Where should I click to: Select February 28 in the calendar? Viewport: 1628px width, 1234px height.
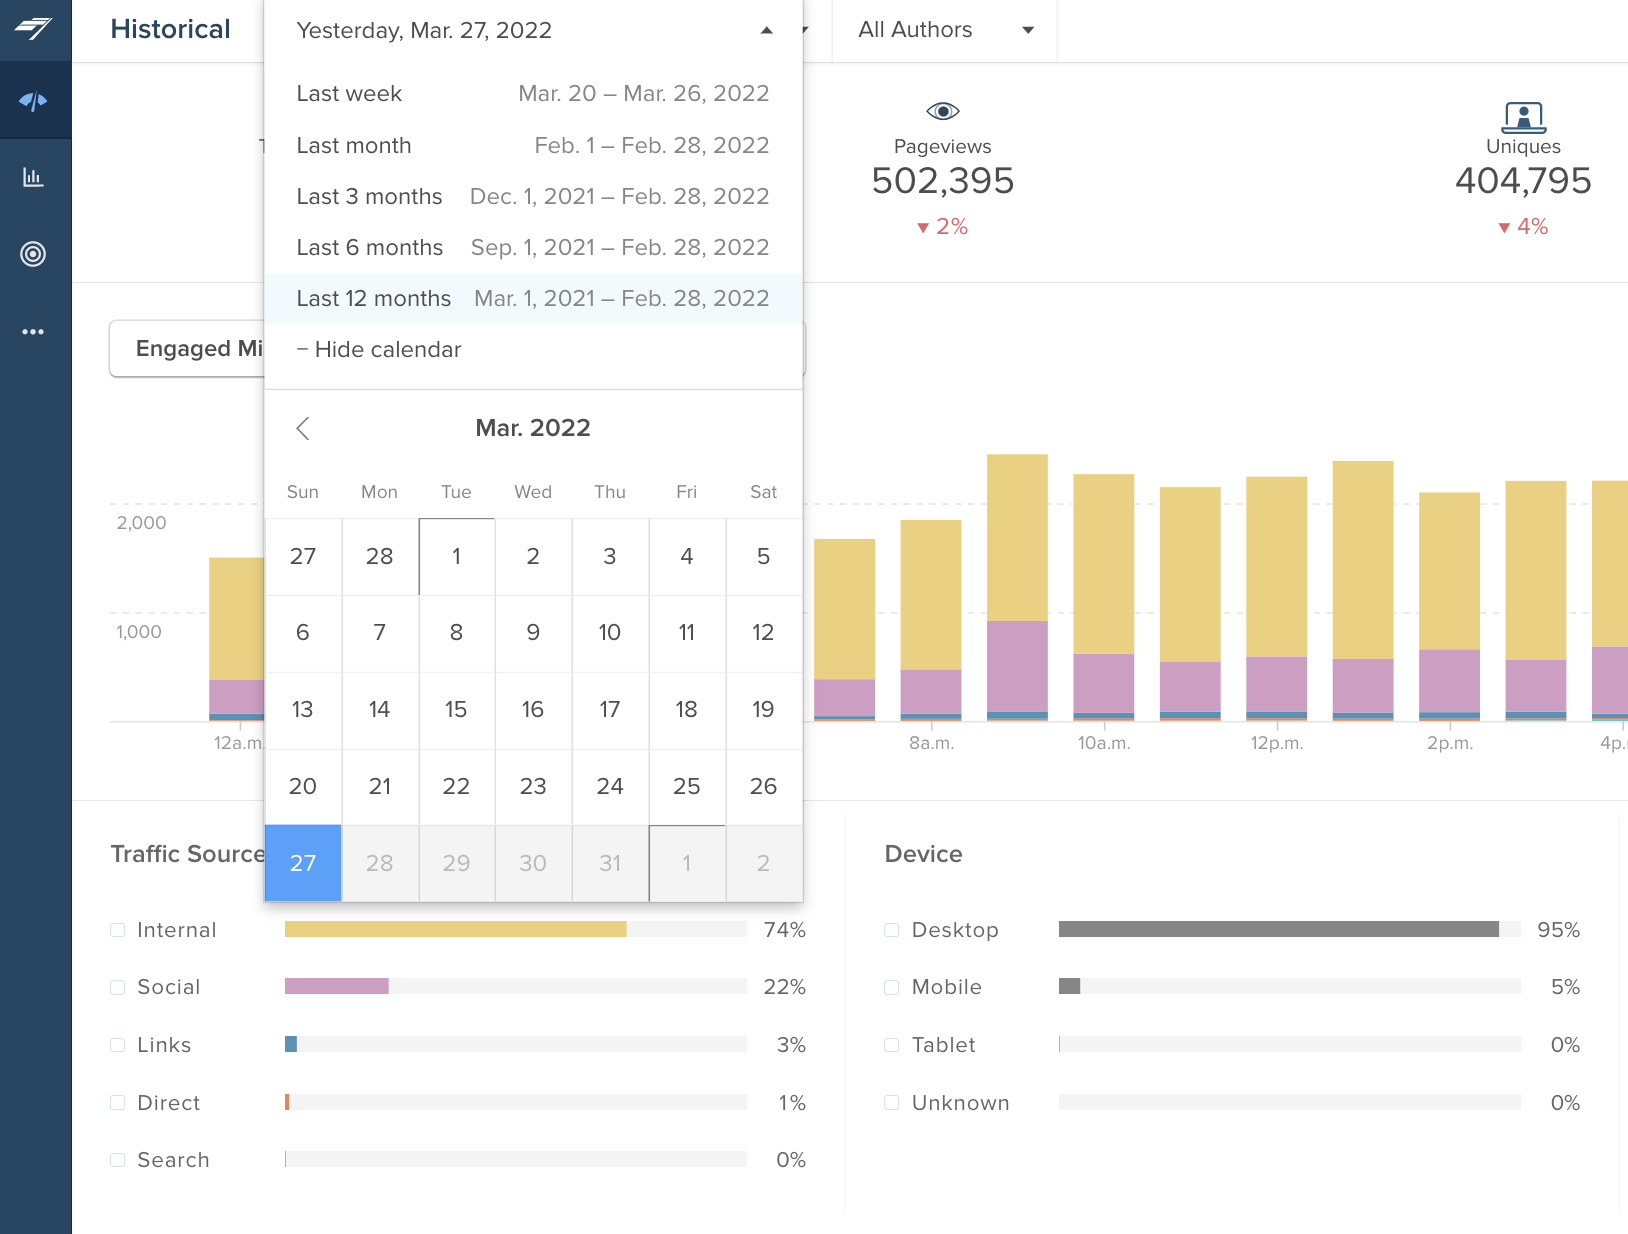380,556
